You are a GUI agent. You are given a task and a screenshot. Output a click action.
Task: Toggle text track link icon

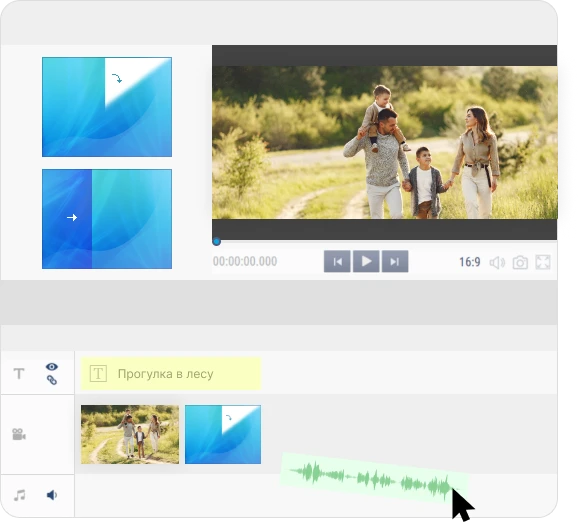pyautogui.click(x=52, y=380)
